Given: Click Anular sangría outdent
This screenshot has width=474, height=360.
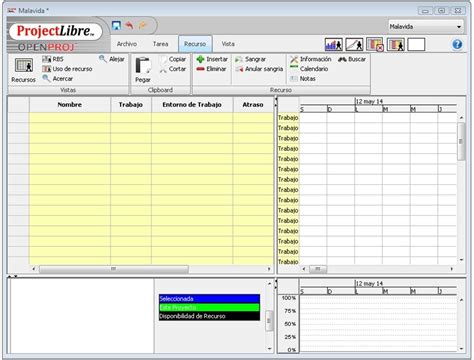Looking at the screenshot, I should pos(259,69).
